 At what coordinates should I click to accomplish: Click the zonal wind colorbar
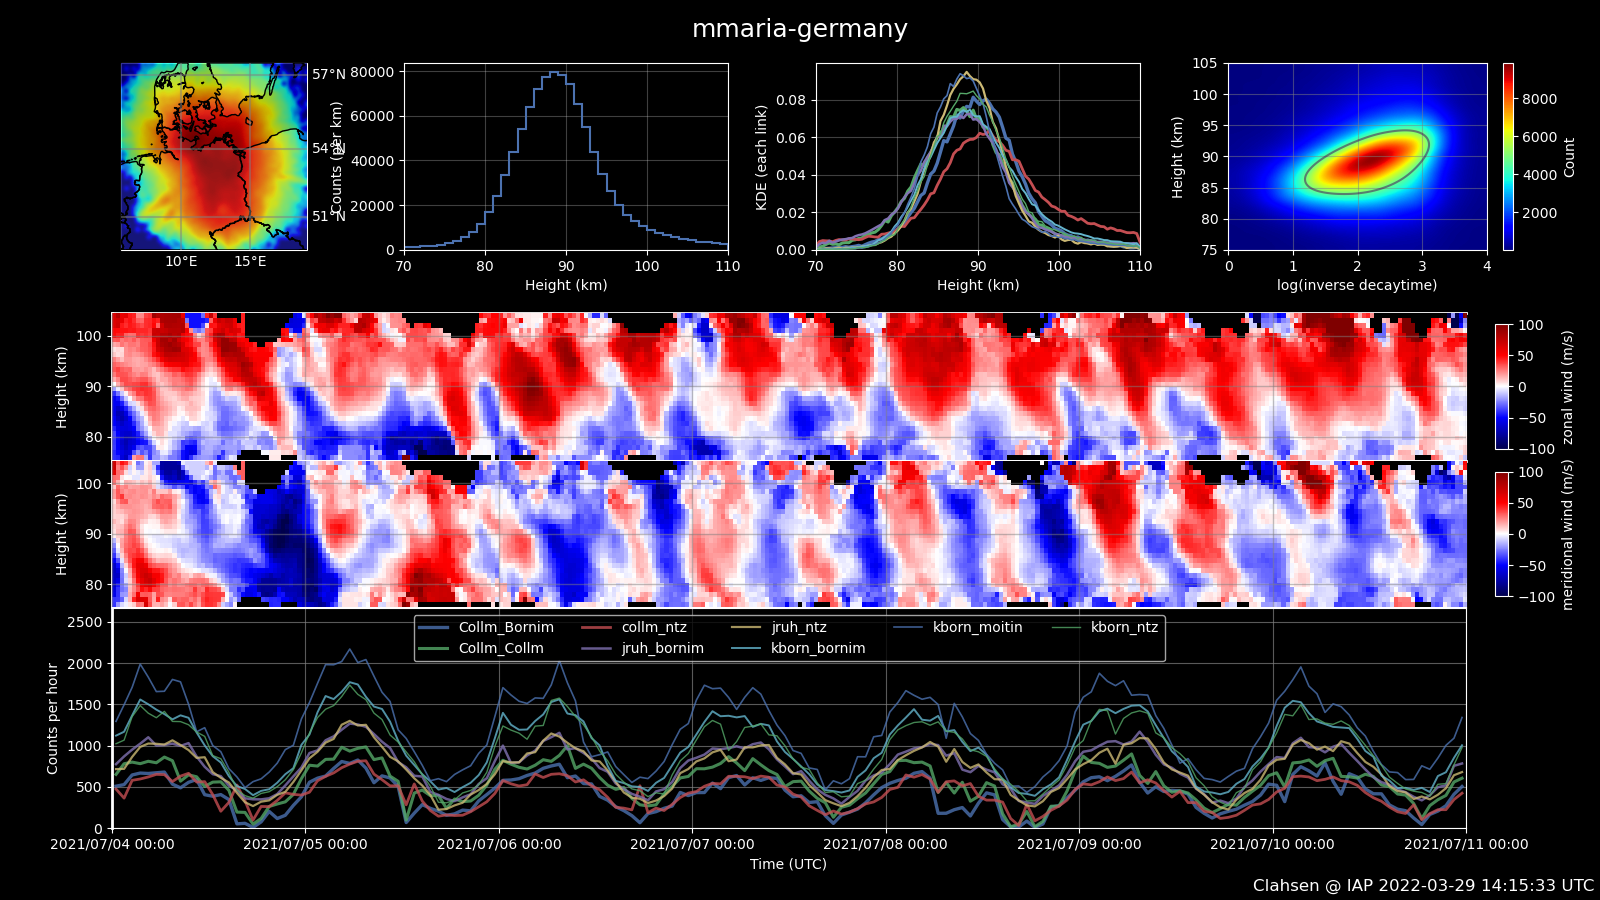(1502, 387)
